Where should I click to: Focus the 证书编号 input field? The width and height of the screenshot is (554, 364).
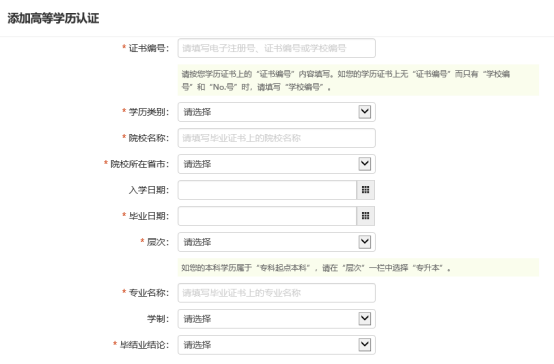[276, 48]
